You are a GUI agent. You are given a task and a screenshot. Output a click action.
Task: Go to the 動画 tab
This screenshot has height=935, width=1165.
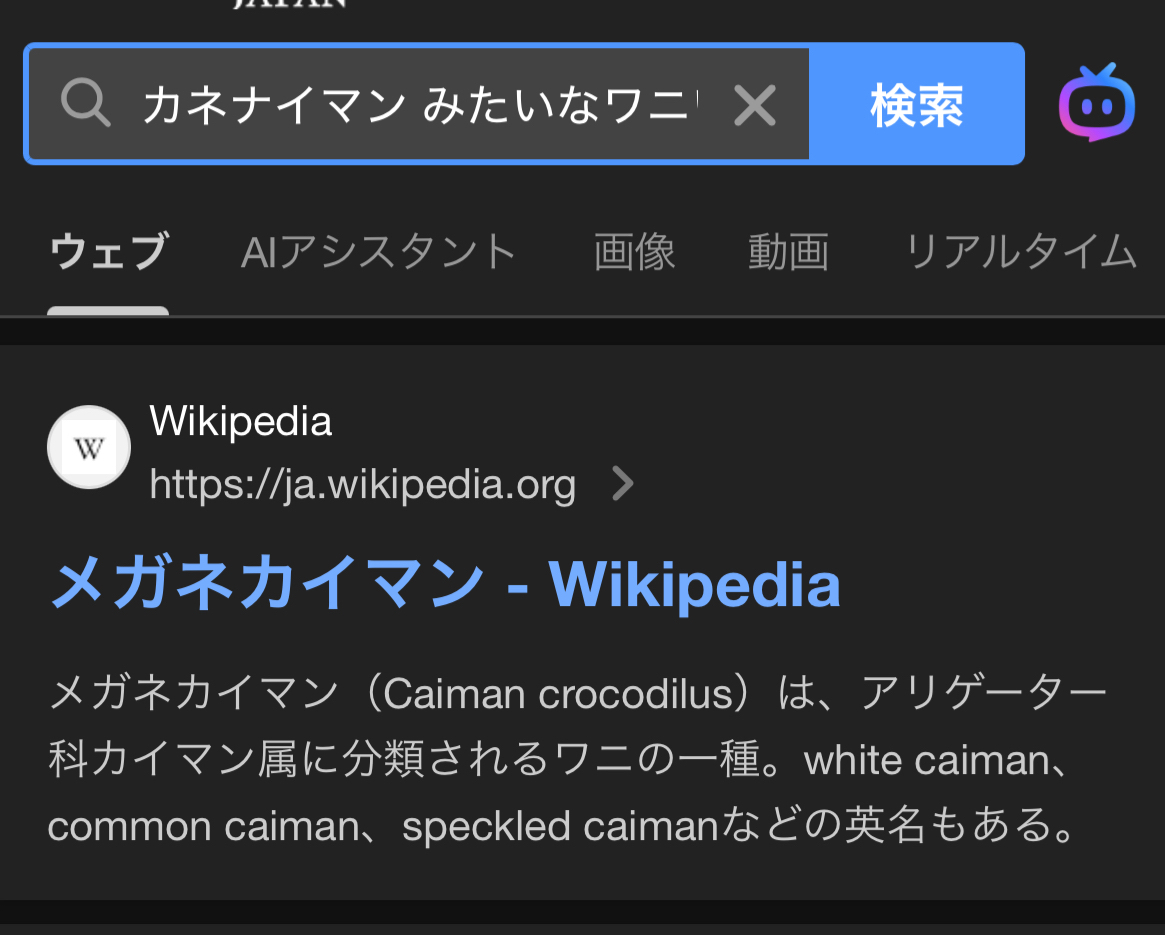click(x=788, y=252)
